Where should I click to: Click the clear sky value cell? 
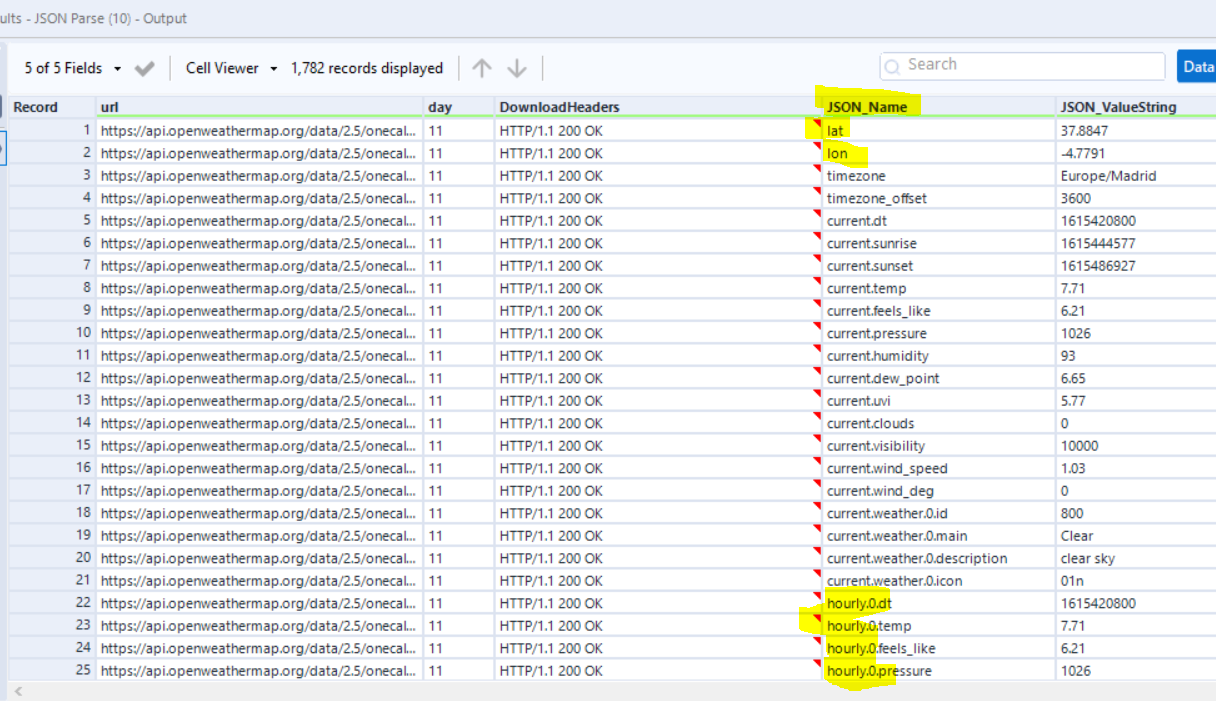click(1135, 558)
